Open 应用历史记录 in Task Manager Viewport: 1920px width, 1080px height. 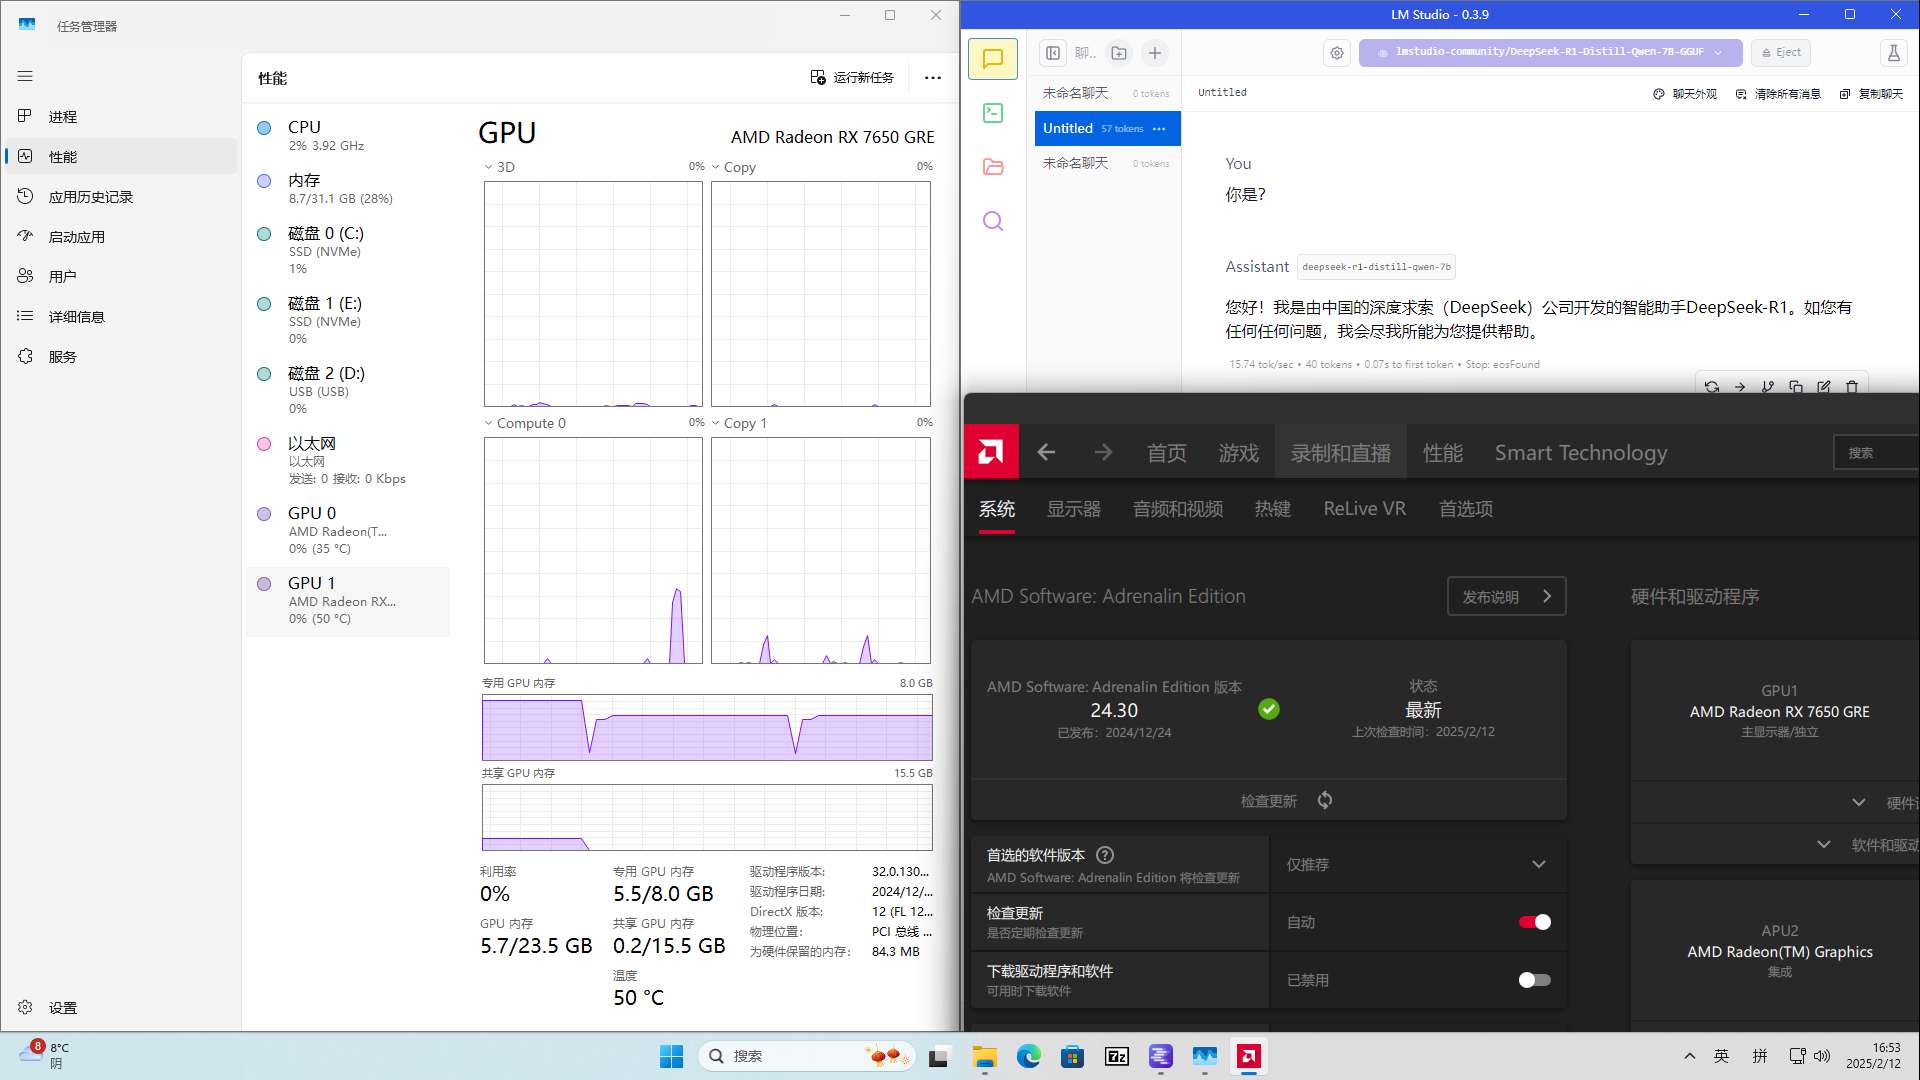(120, 197)
